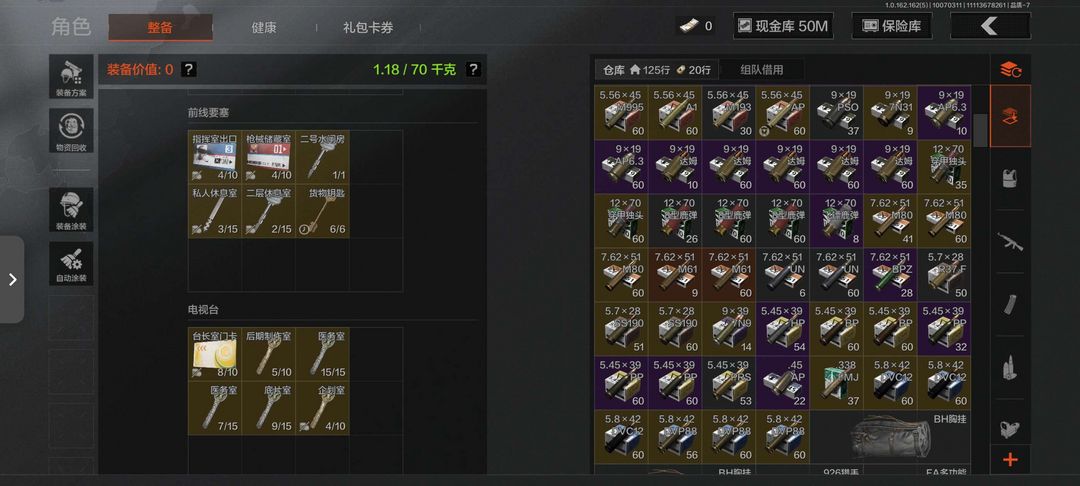This screenshot has width=1080, height=486.
Task: Open the 装备涂装 skin icon
Action: coord(71,210)
